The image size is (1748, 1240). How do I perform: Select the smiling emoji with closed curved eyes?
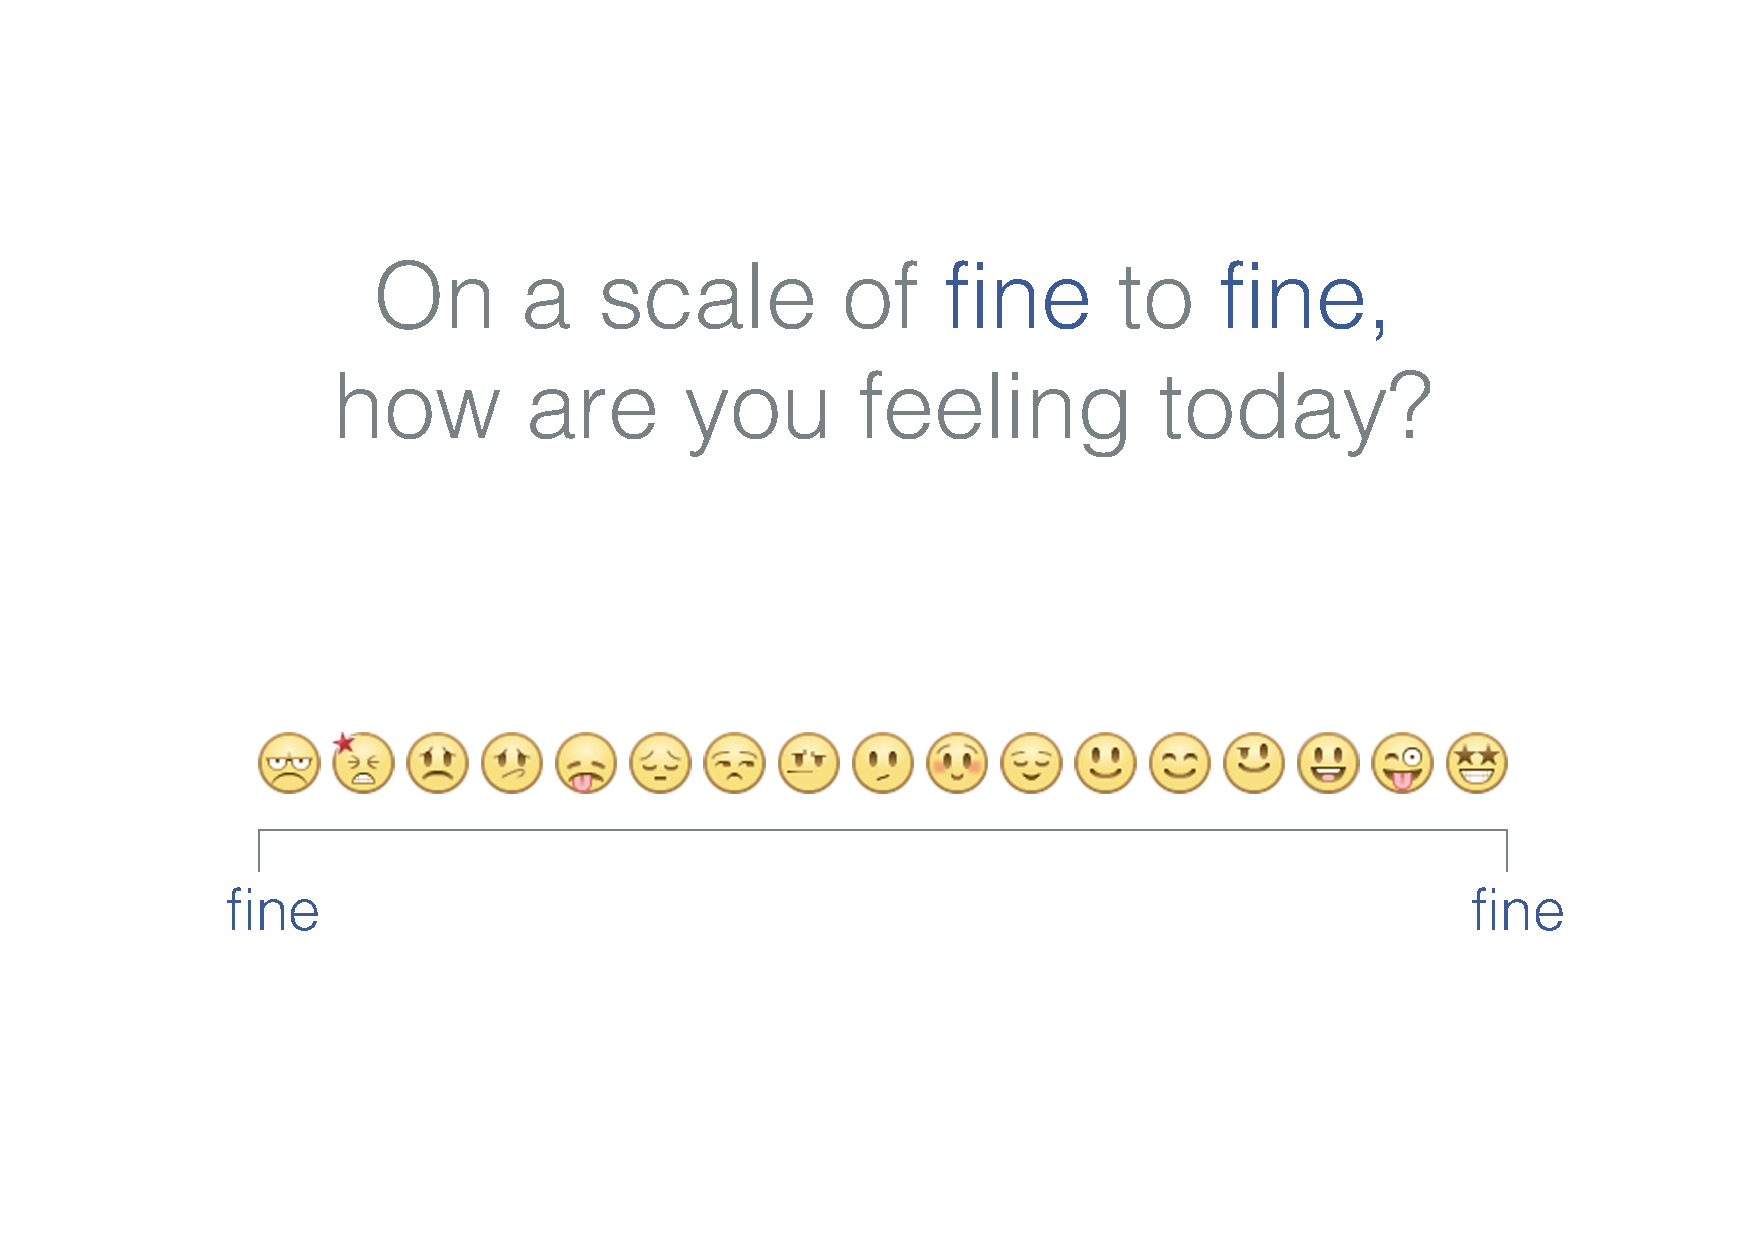[1180, 764]
